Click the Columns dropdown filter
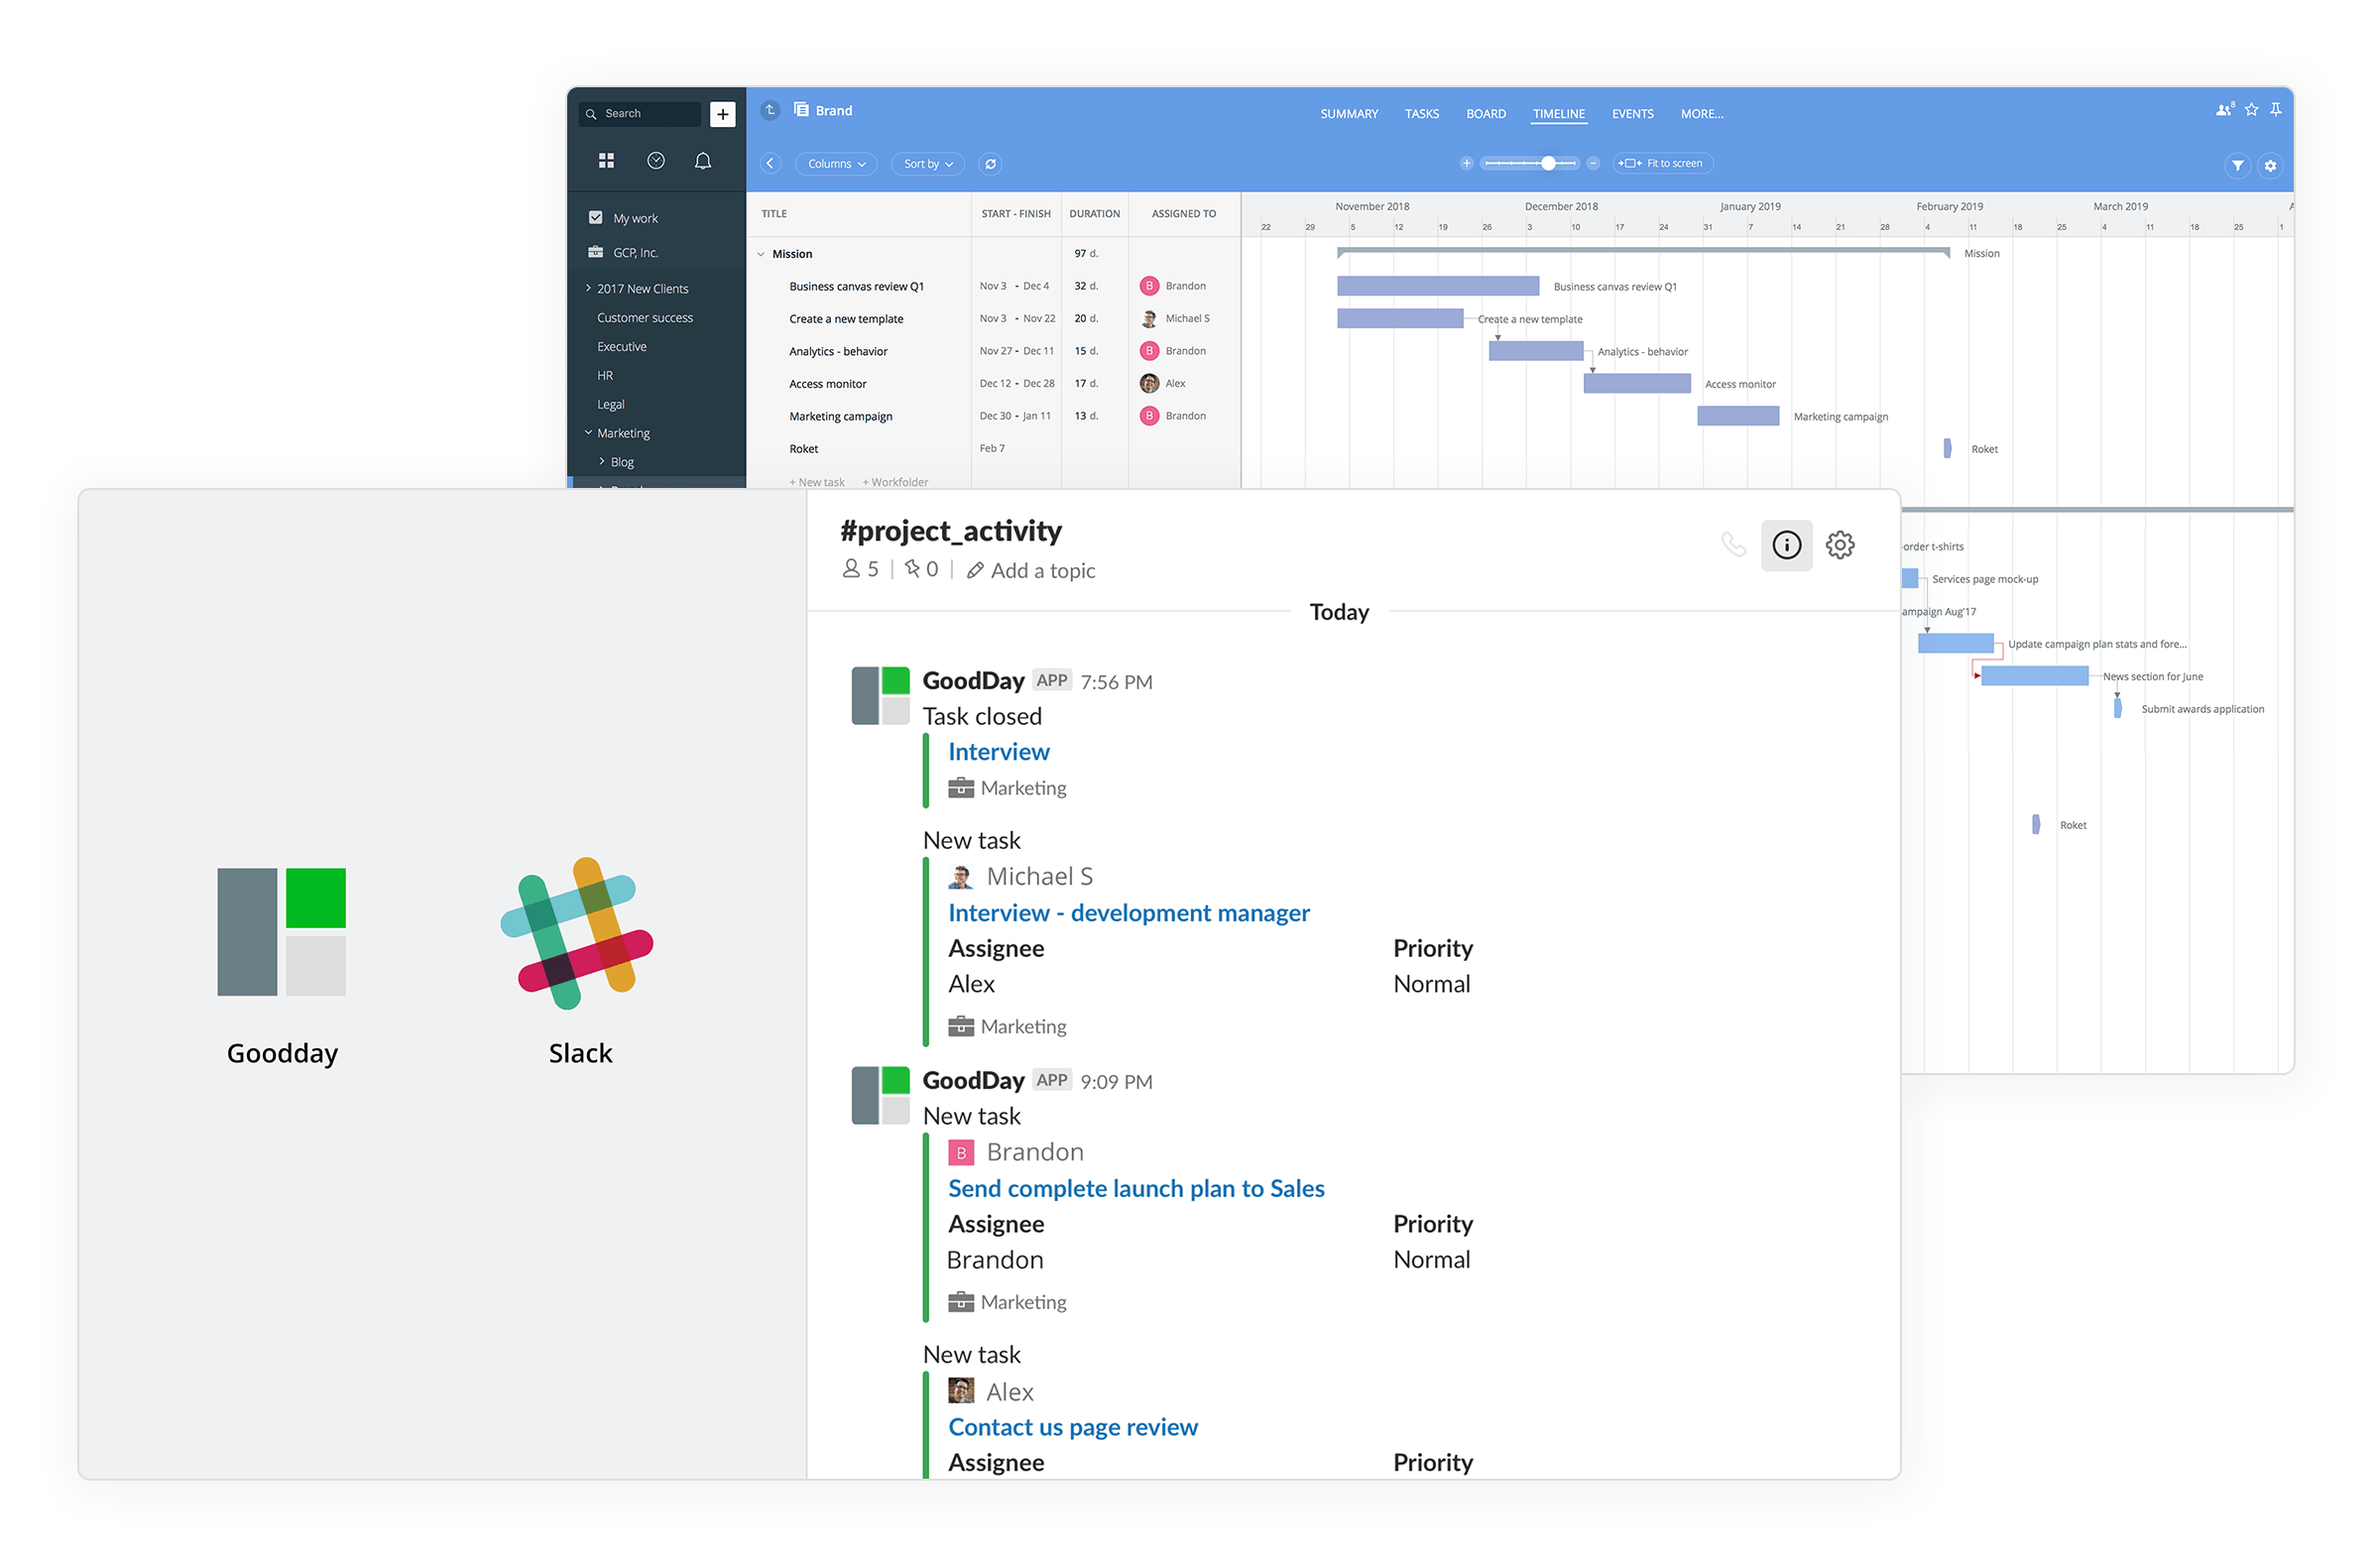 coord(833,164)
